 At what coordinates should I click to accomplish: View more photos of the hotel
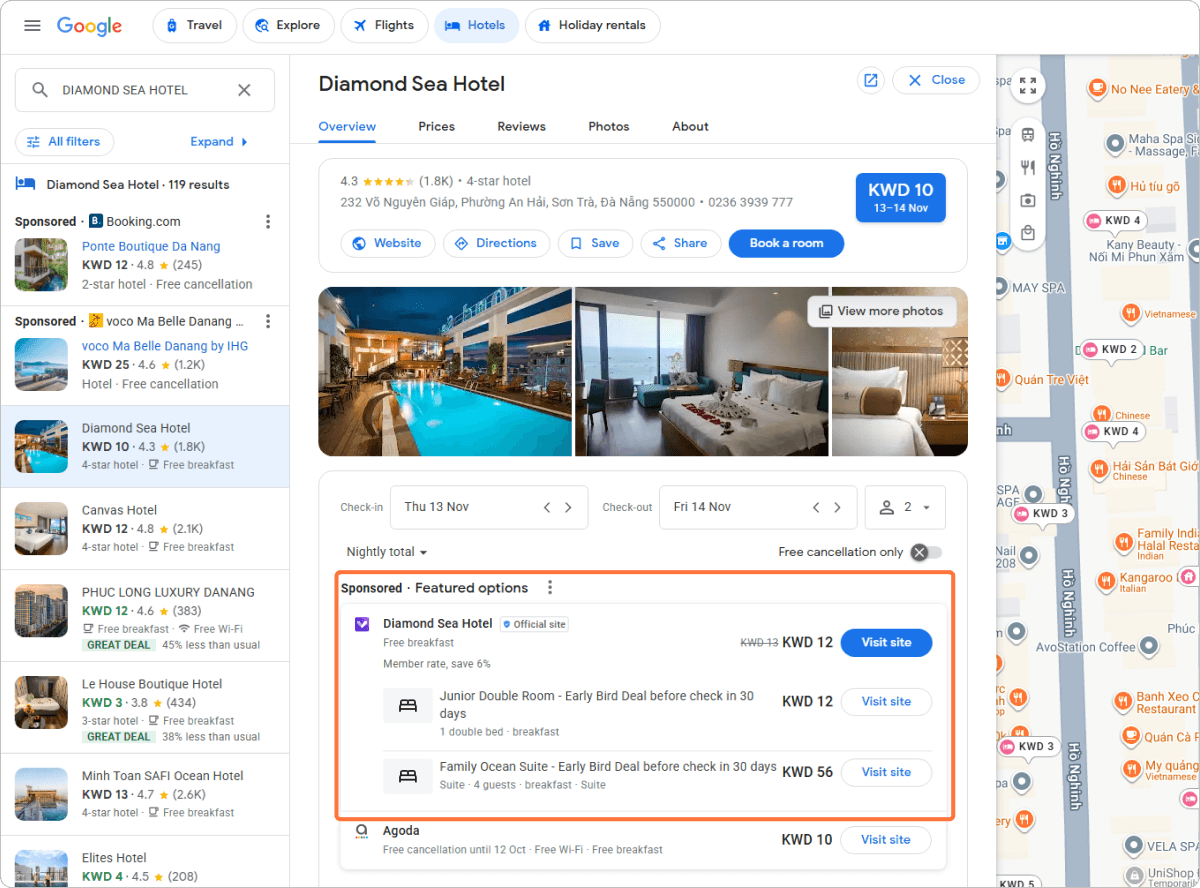pos(882,311)
